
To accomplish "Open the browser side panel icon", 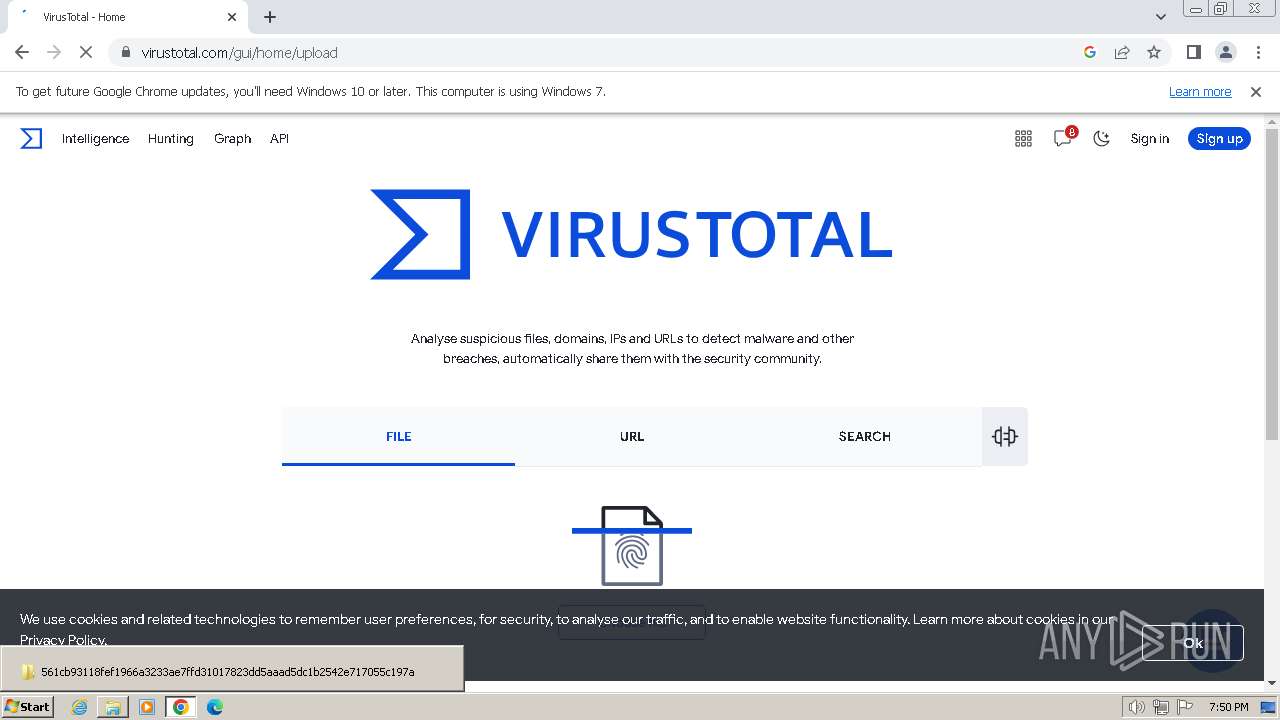I will tap(1194, 52).
